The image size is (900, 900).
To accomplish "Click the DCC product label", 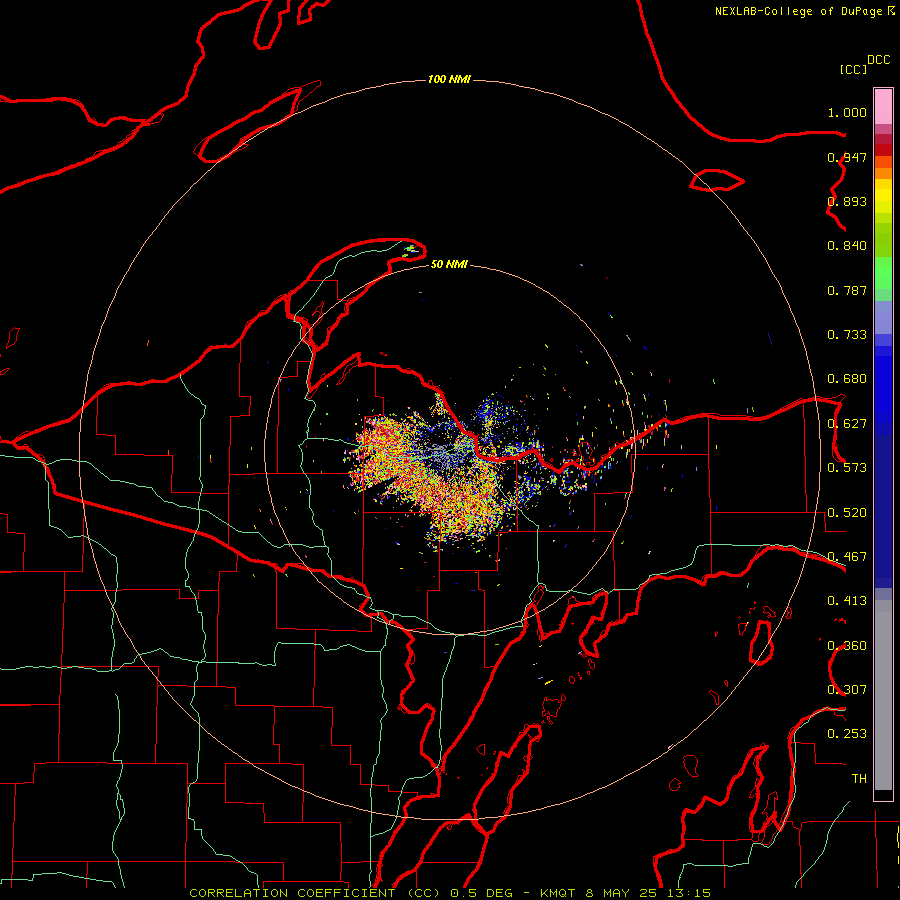I will coord(878,60).
